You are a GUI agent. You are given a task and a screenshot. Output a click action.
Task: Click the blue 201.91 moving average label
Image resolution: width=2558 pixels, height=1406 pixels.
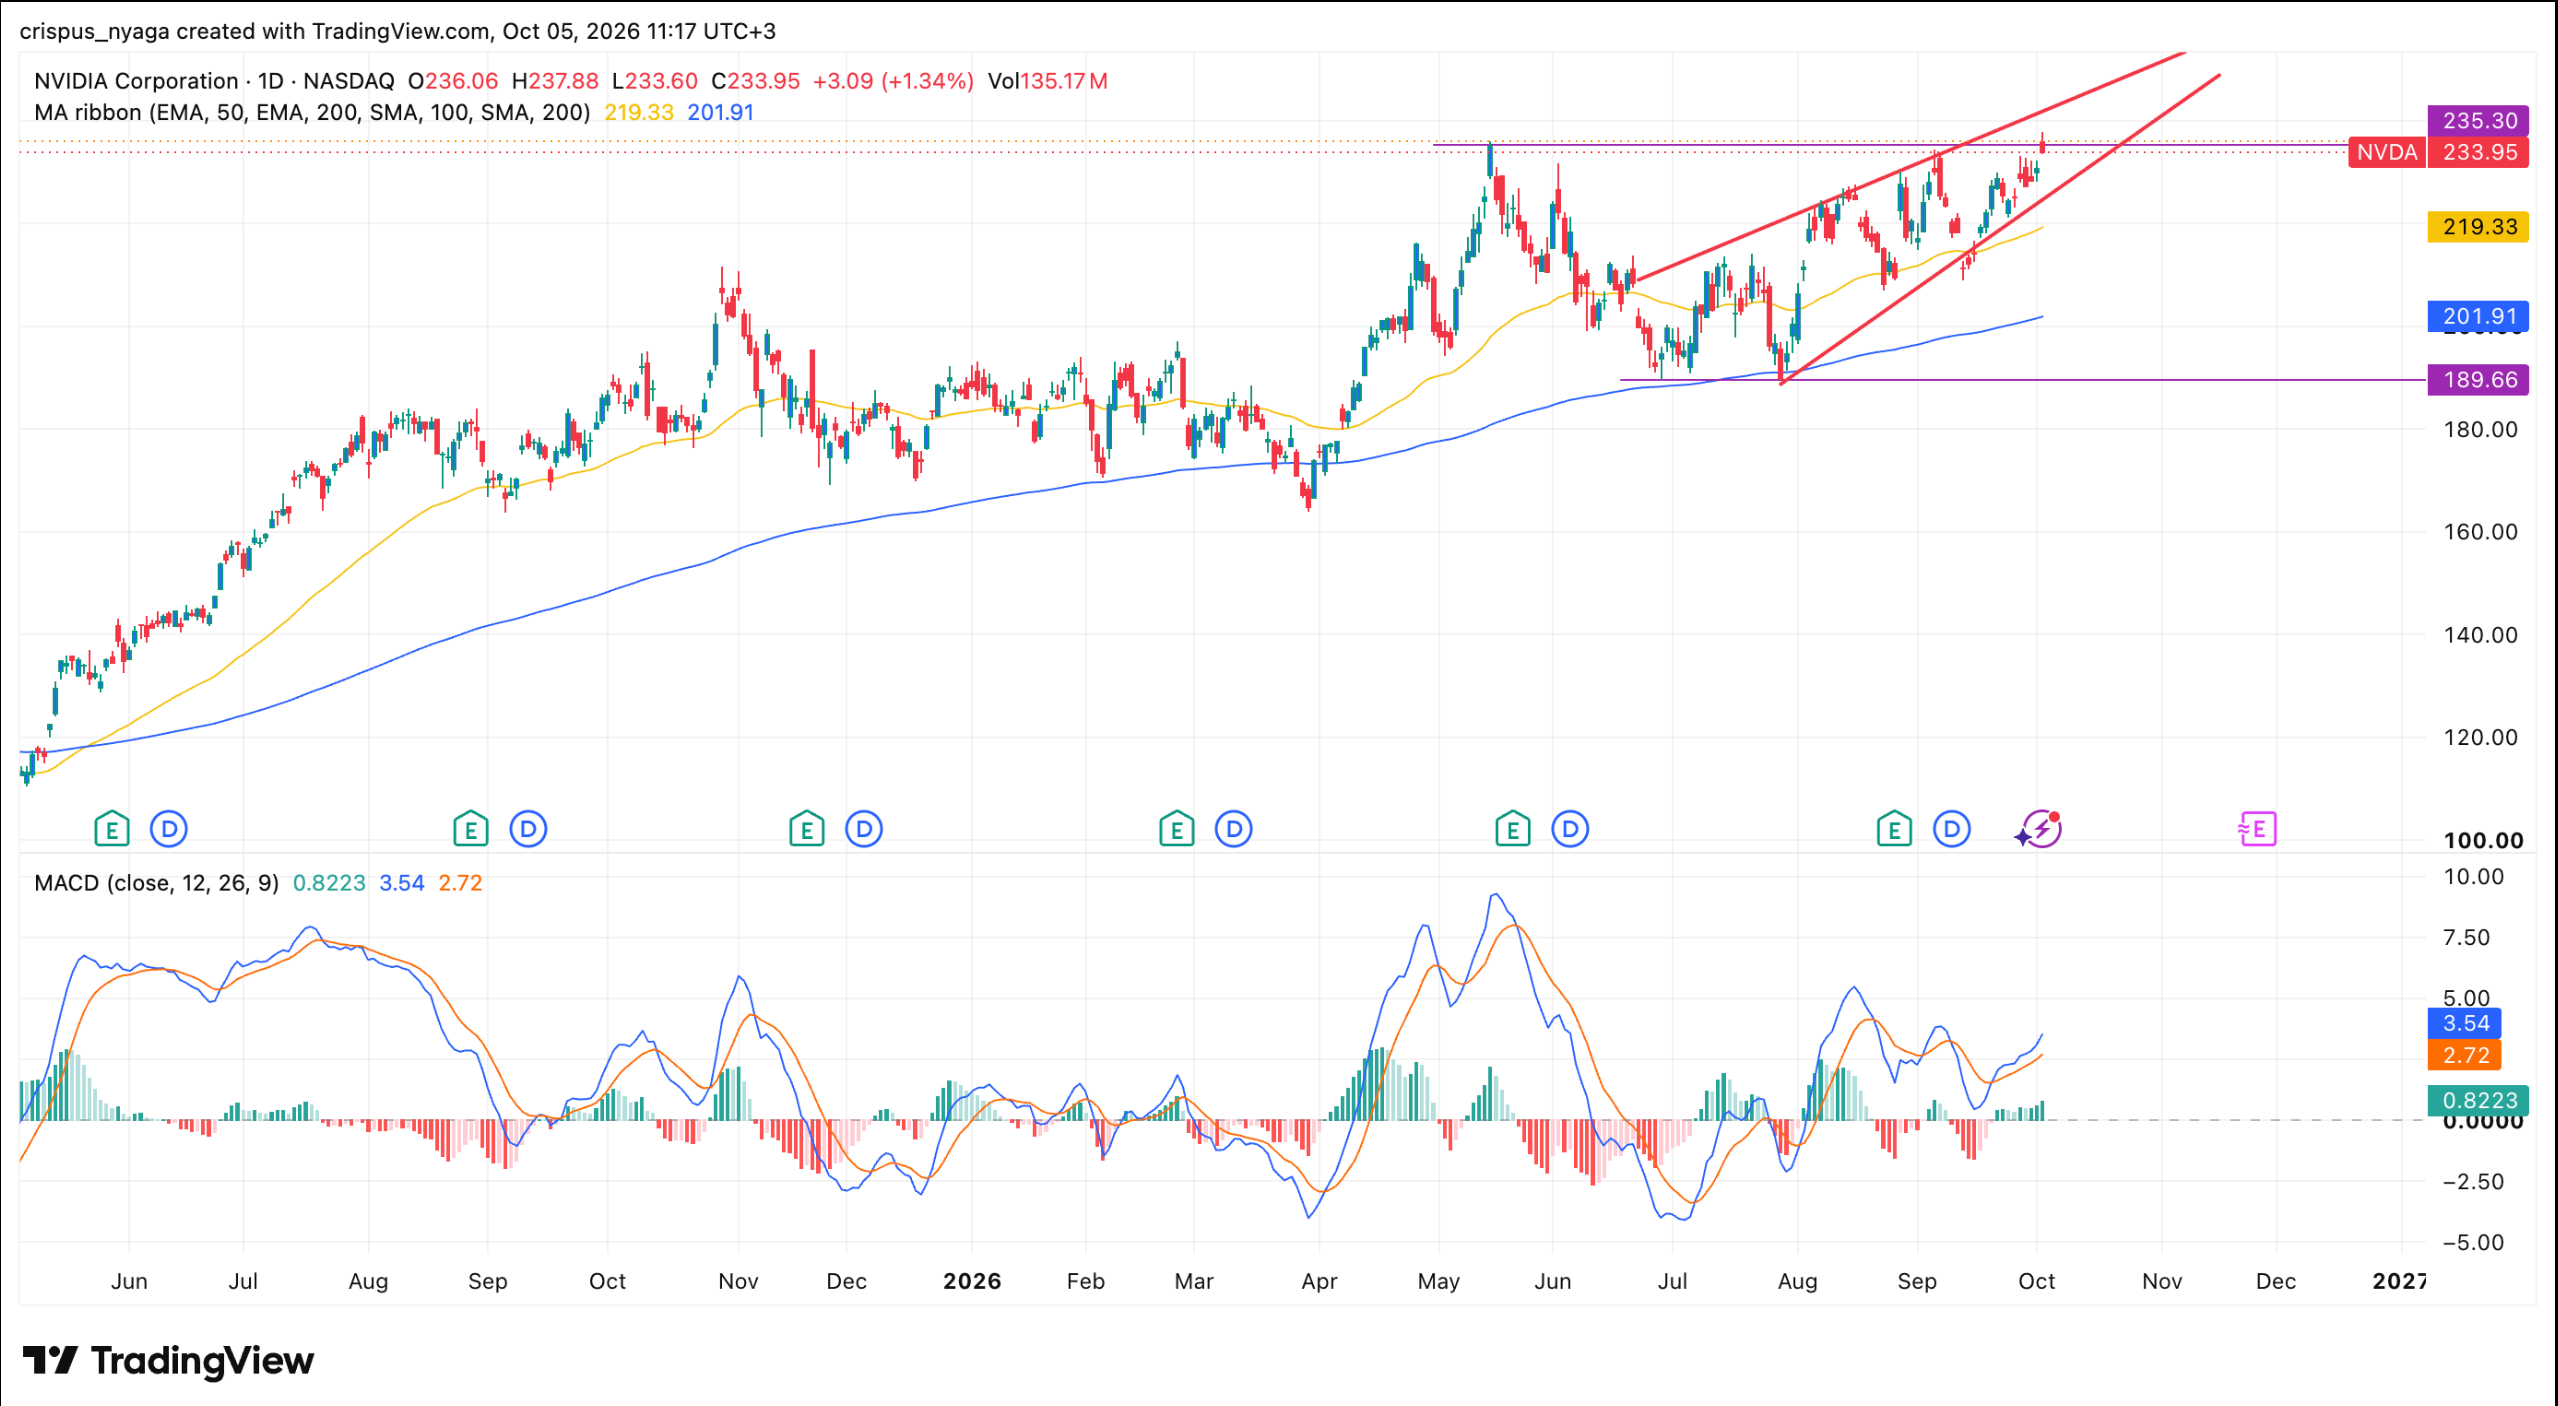click(x=2478, y=316)
